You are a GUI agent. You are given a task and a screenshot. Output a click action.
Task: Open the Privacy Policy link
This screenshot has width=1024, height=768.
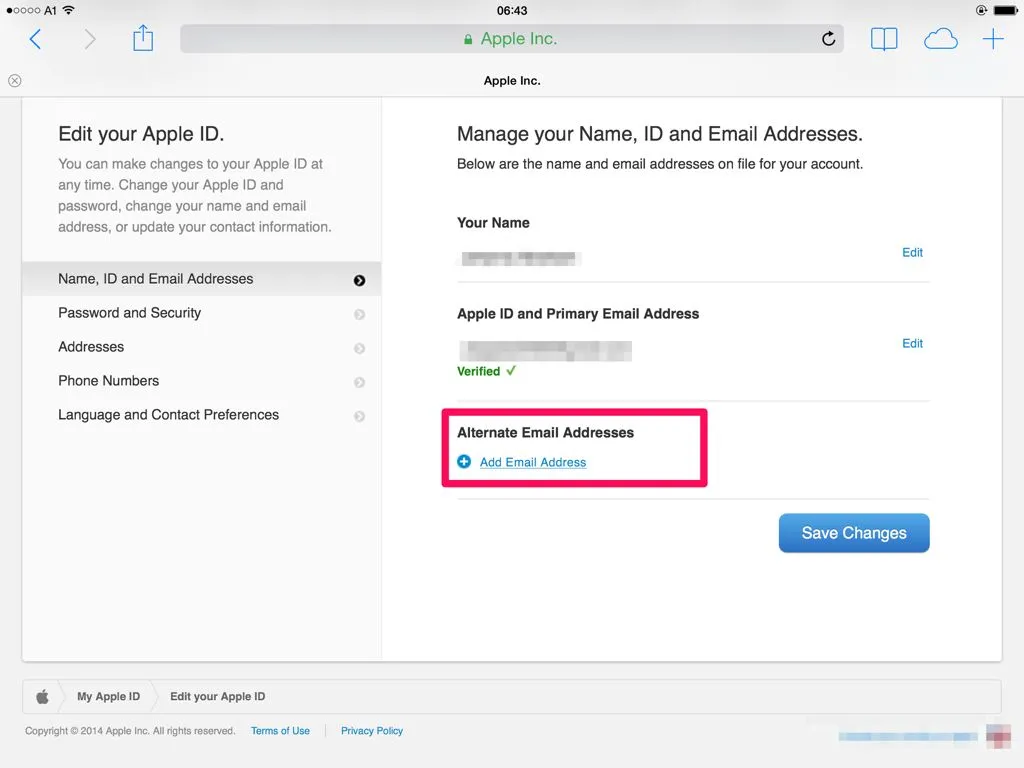[x=372, y=731]
